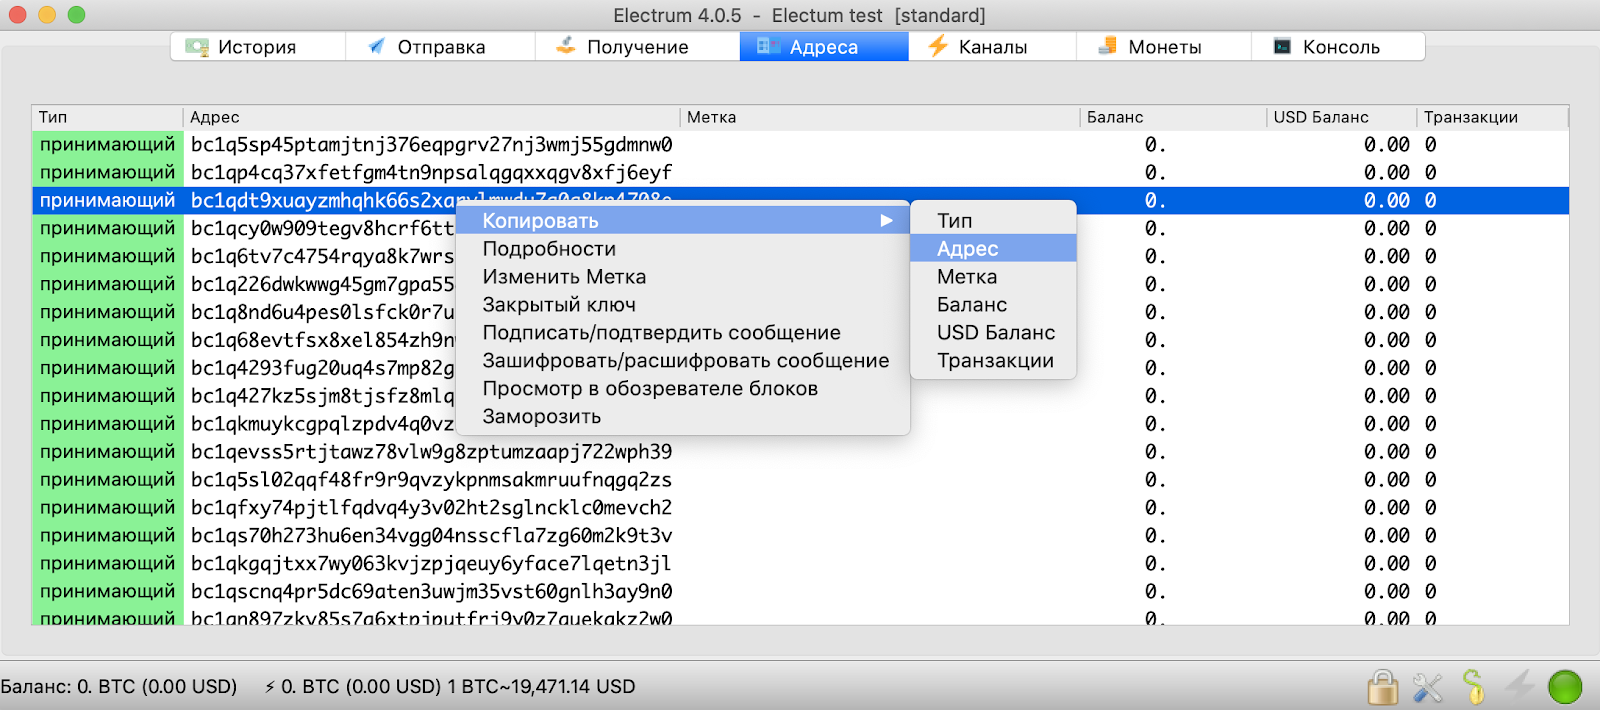The image size is (1600, 710).
Task: Click the padlock password icon in status bar
Action: pyautogui.click(x=1383, y=687)
